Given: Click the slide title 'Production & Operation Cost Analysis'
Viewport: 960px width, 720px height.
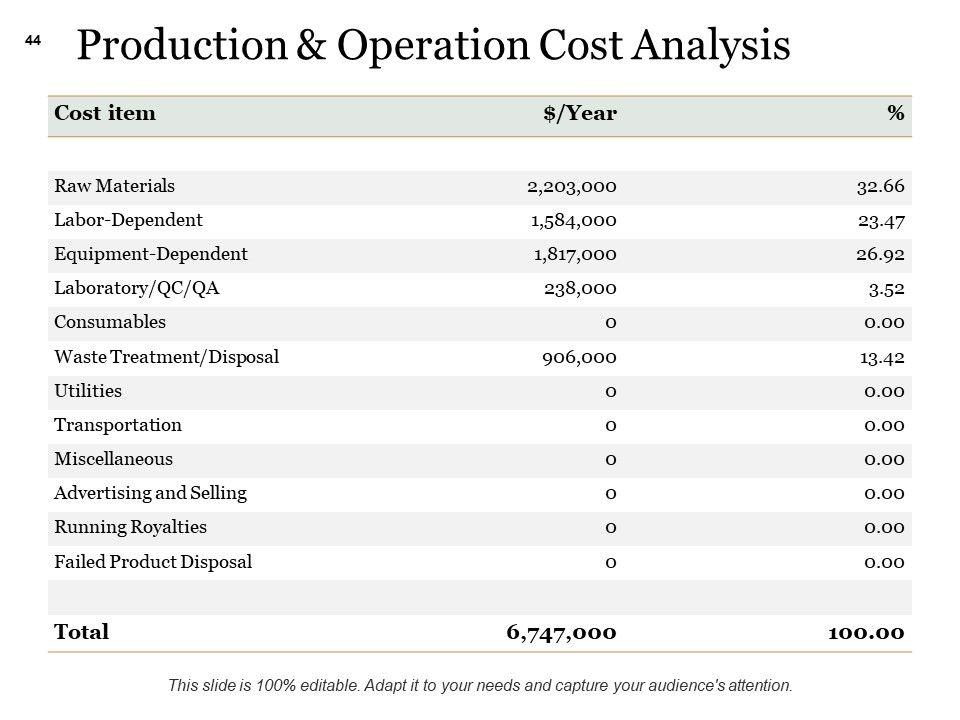Looking at the screenshot, I should point(432,47).
